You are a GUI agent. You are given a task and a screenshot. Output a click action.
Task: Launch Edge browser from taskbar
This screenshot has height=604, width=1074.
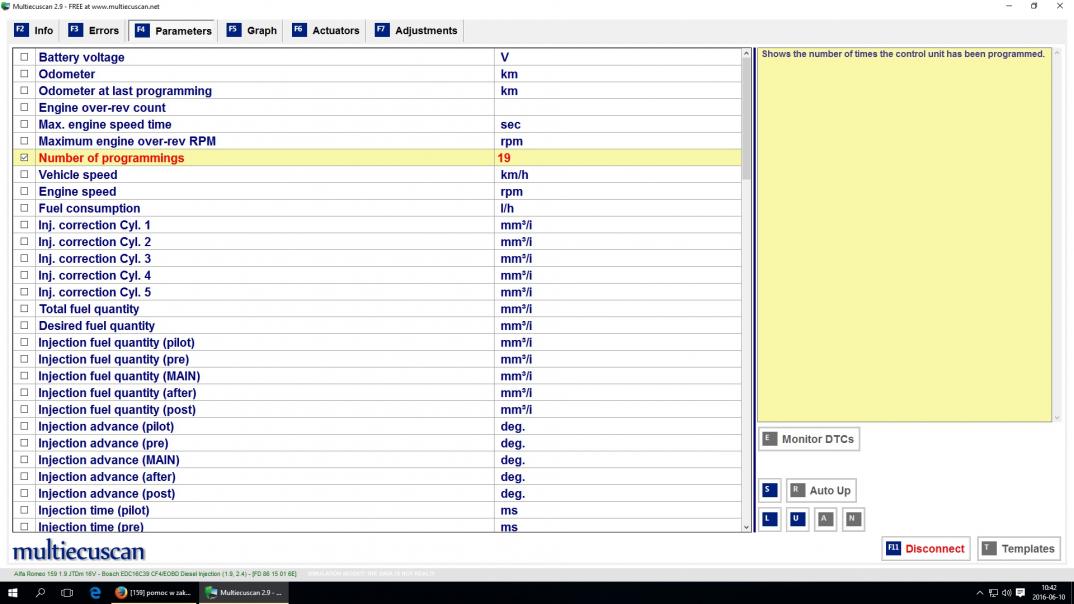pos(95,593)
